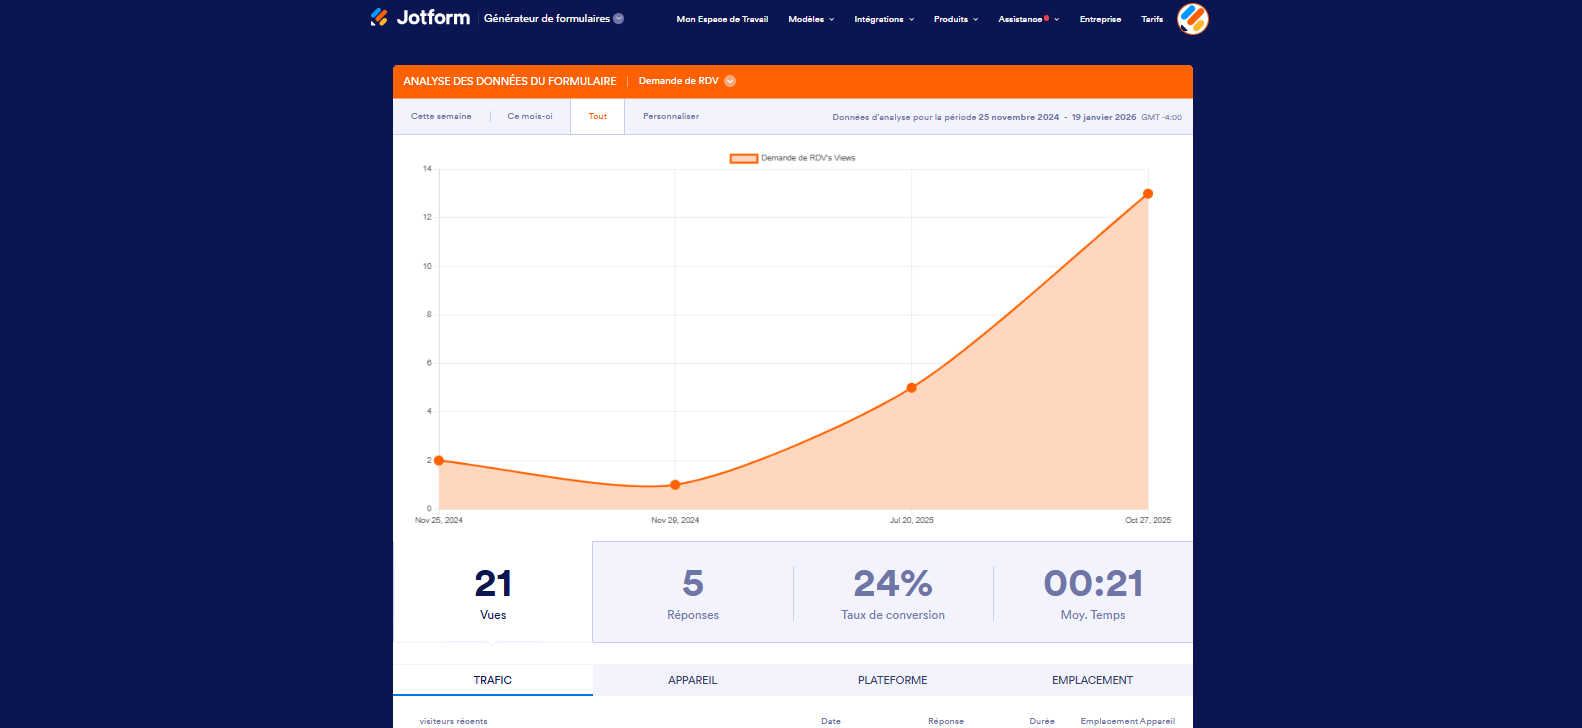Open the Entreprise page
Image resolution: width=1582 pixels, height=728 pixels.
click(x=1100, y=19)
